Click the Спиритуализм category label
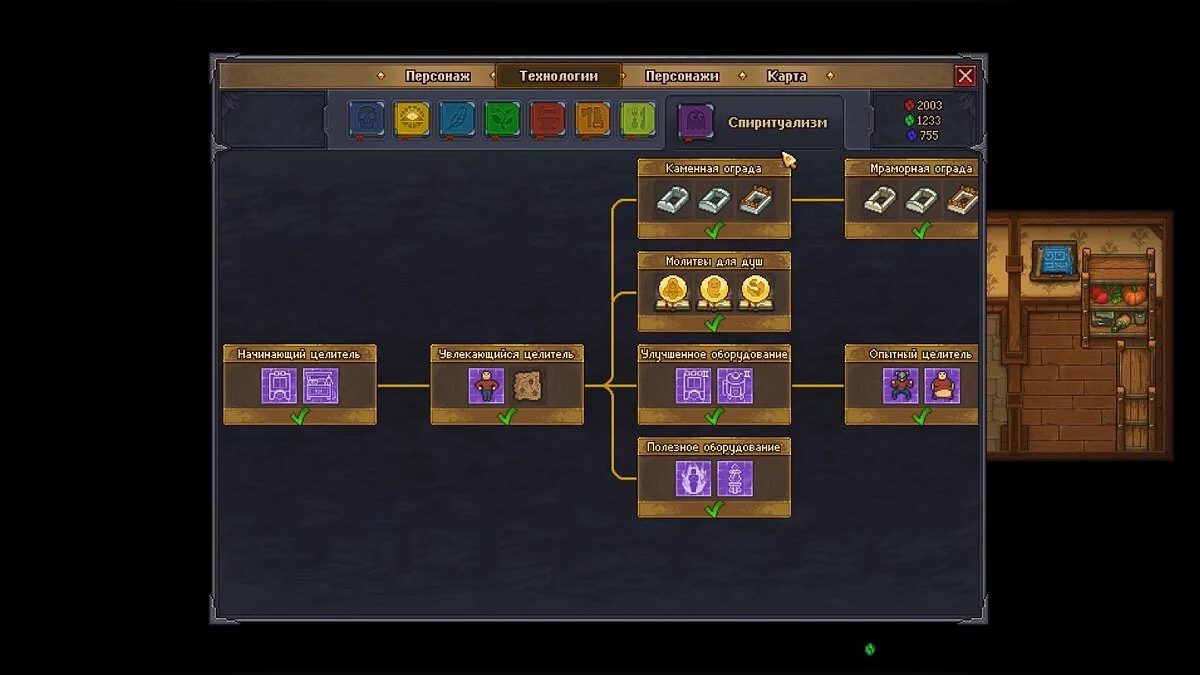Image resolution: width=1200 pixels, height=675 pixels. coord(778,123)
